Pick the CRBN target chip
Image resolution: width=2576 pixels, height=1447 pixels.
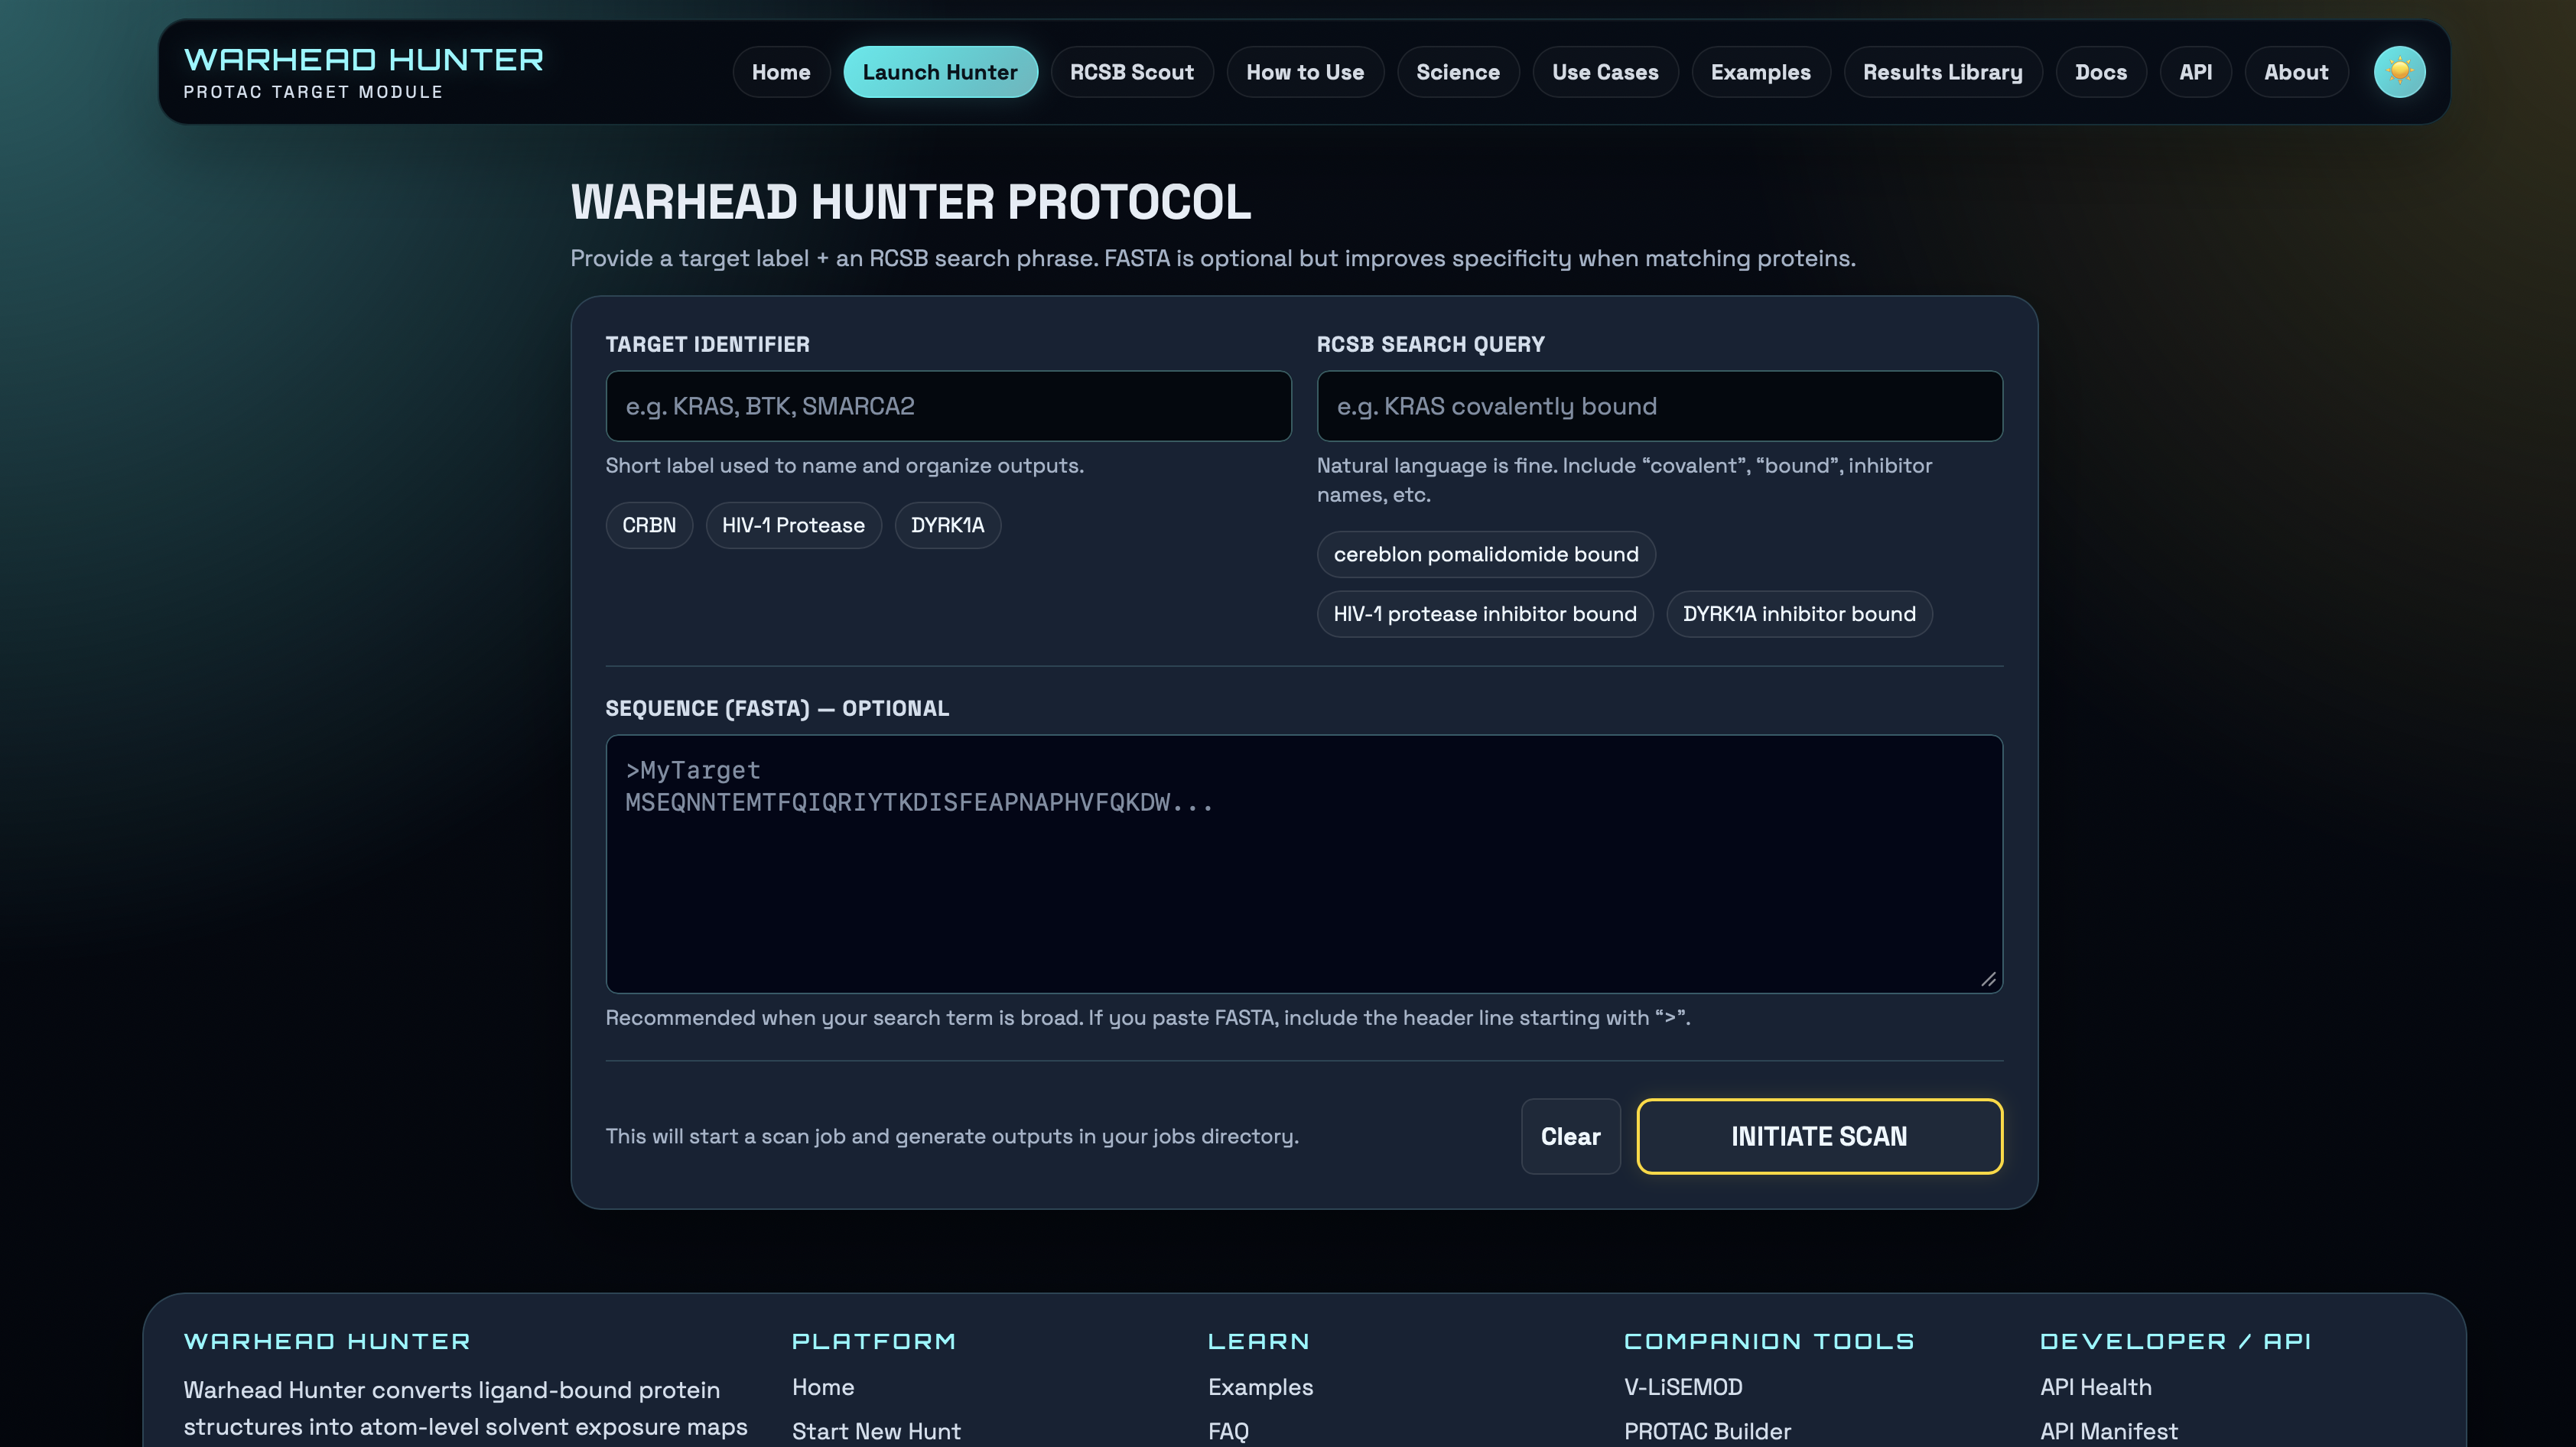(x=649, y=525)
